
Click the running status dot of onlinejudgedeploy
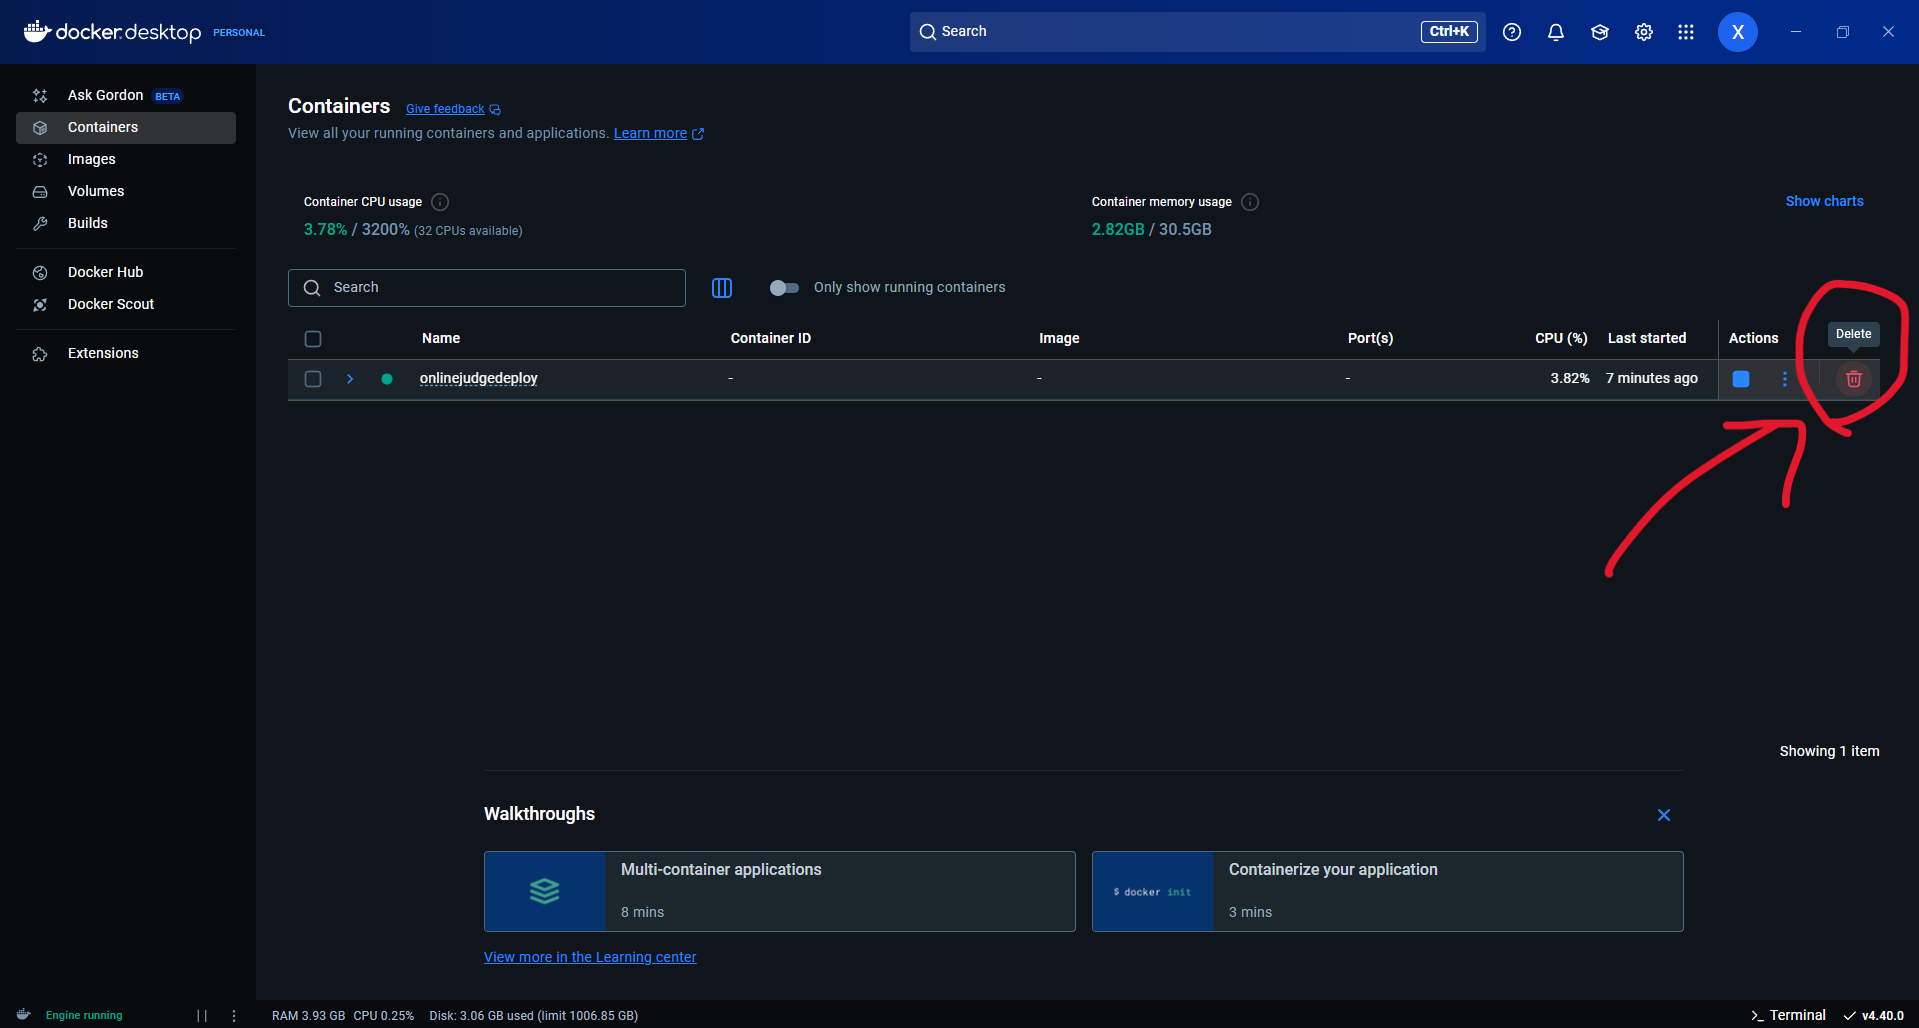(387, 379)
